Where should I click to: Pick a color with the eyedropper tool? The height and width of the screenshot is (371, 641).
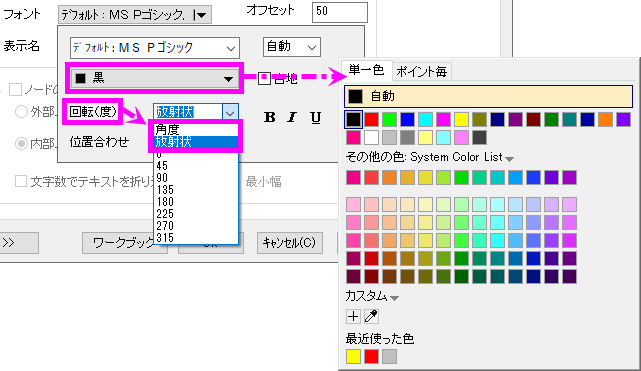pos(371,316)
